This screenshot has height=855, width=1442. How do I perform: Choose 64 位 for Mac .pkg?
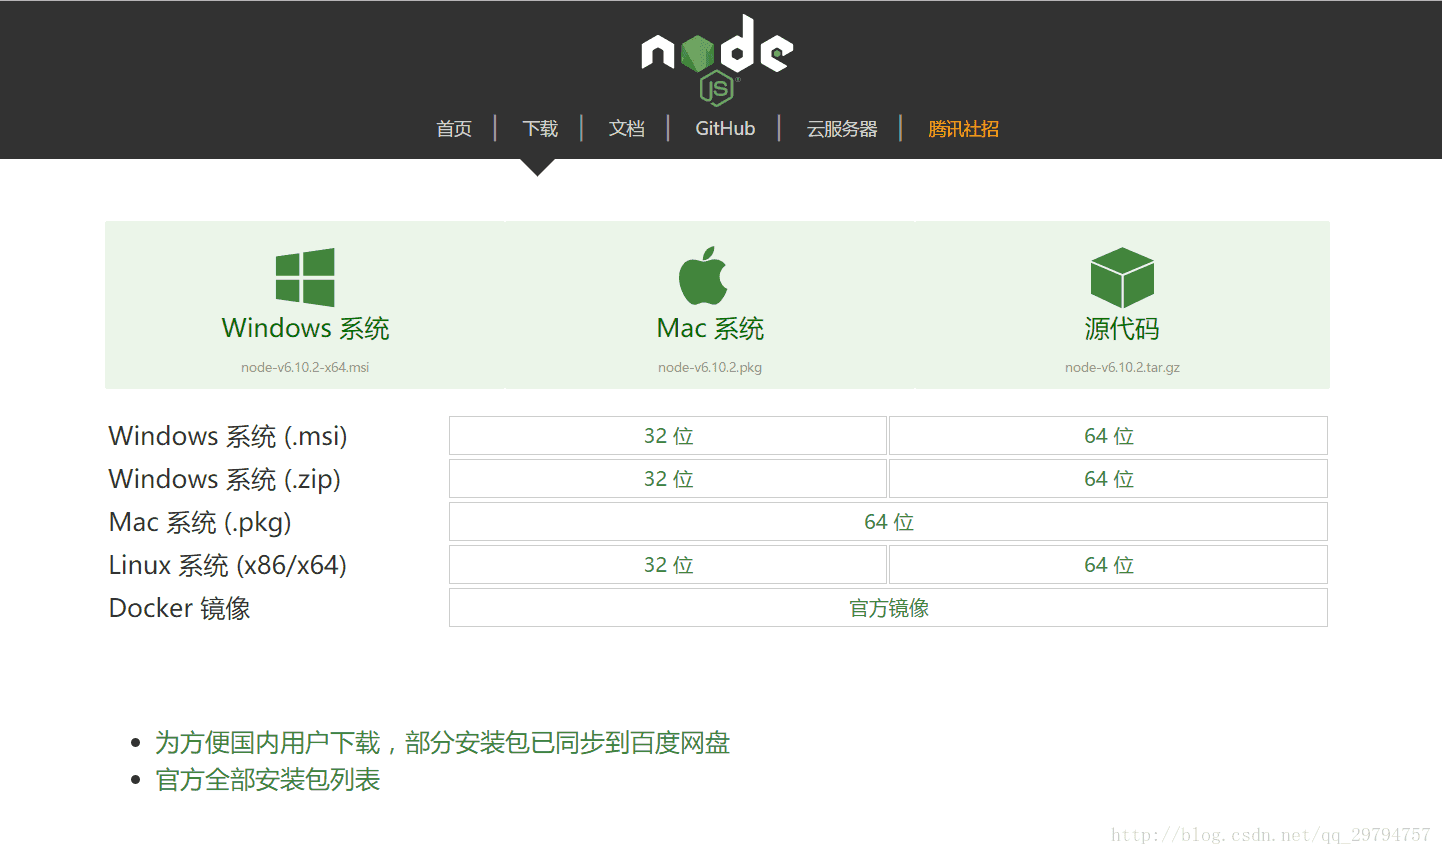click(x=888, y=522)
